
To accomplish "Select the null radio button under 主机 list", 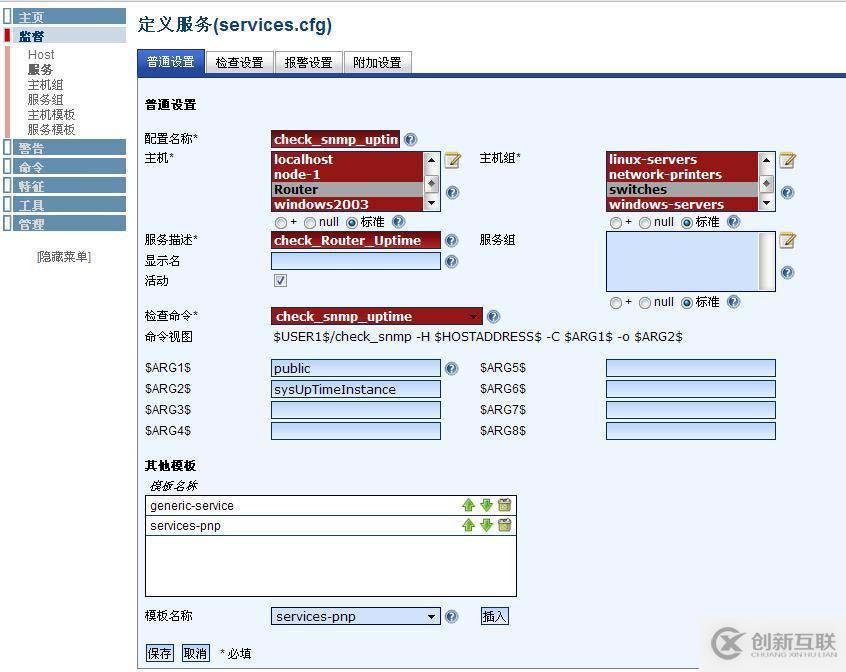I will [x=310, y=222].
